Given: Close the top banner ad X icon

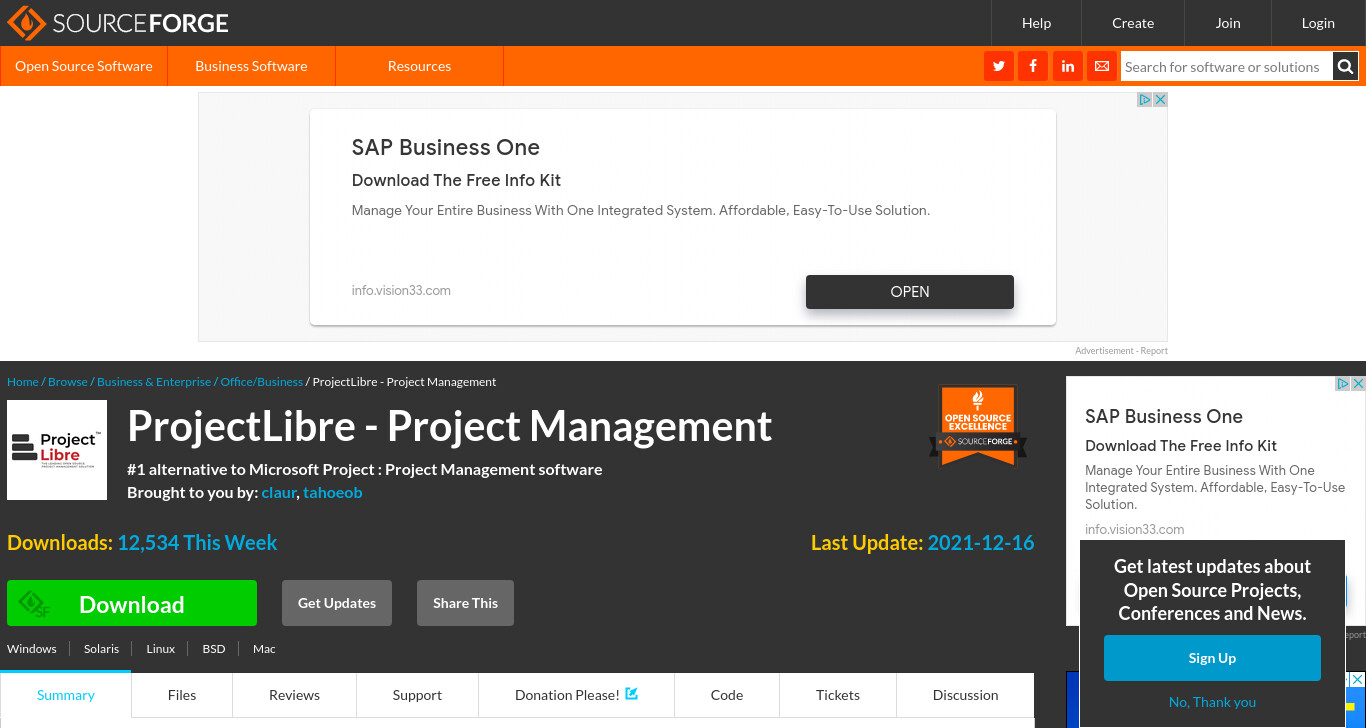Looking at the screenshot, I should pyautogui.click(x=1160, y=100).
